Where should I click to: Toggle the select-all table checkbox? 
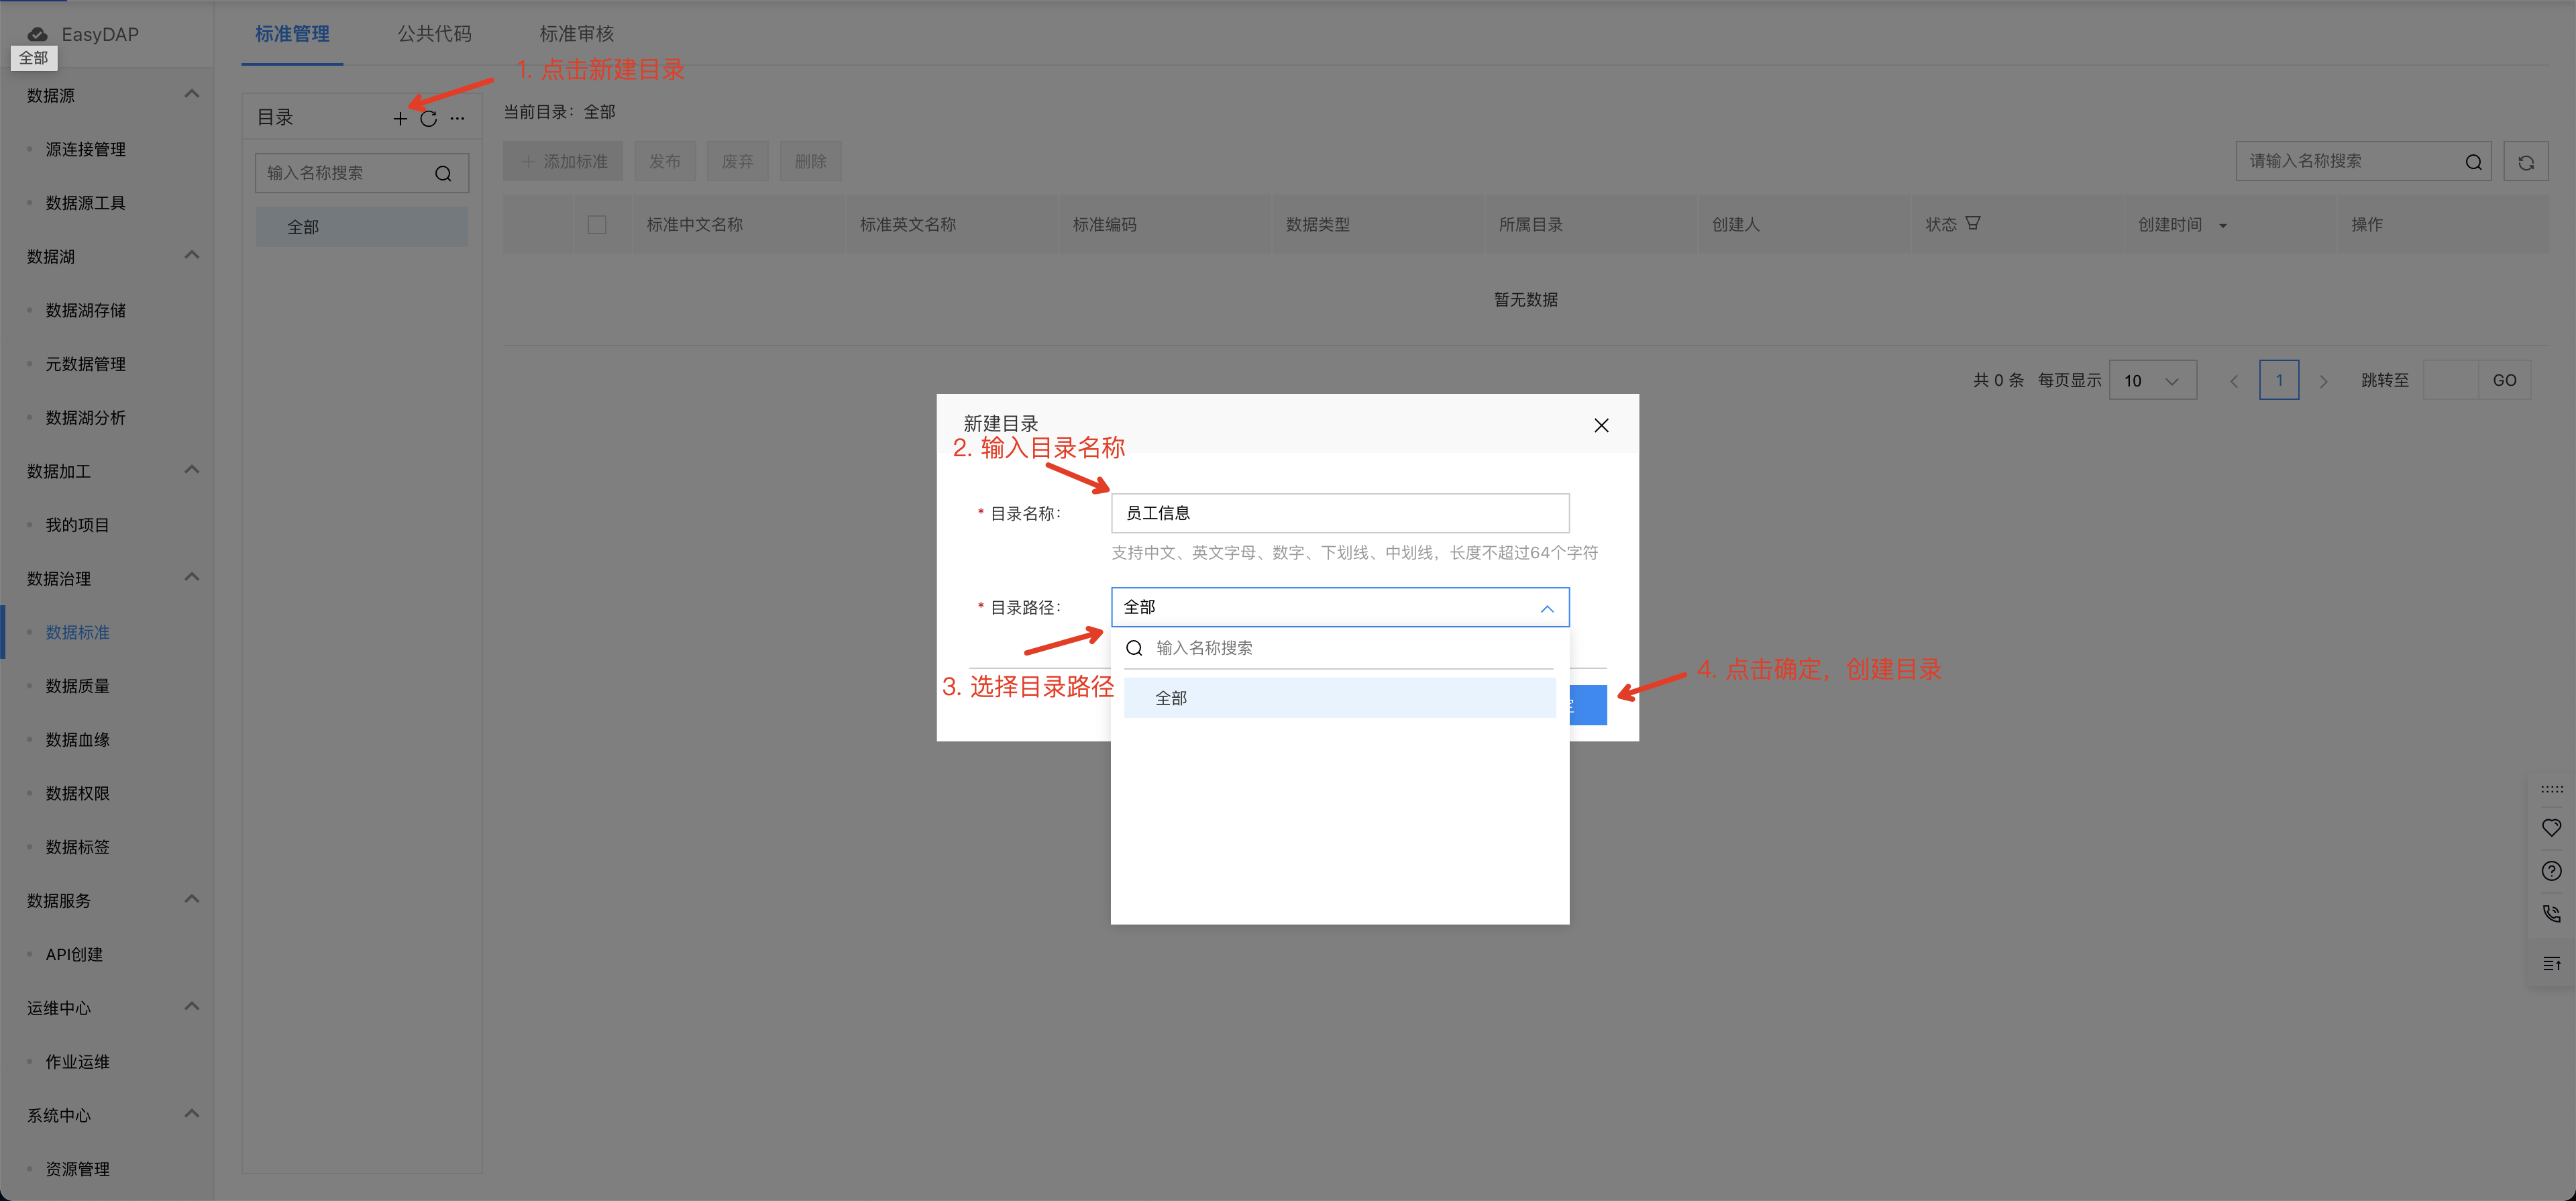[597, 225]
